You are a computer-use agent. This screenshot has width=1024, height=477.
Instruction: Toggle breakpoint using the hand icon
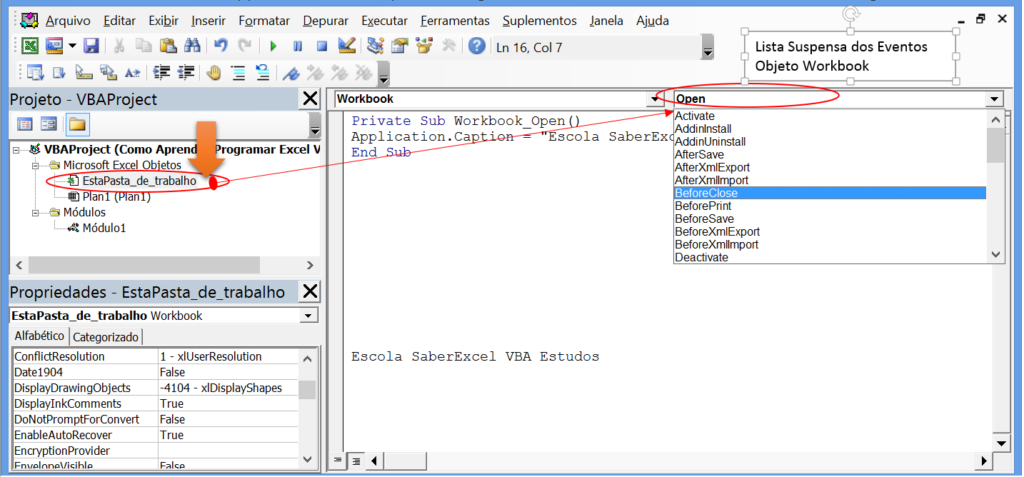[x=213, y=72]
